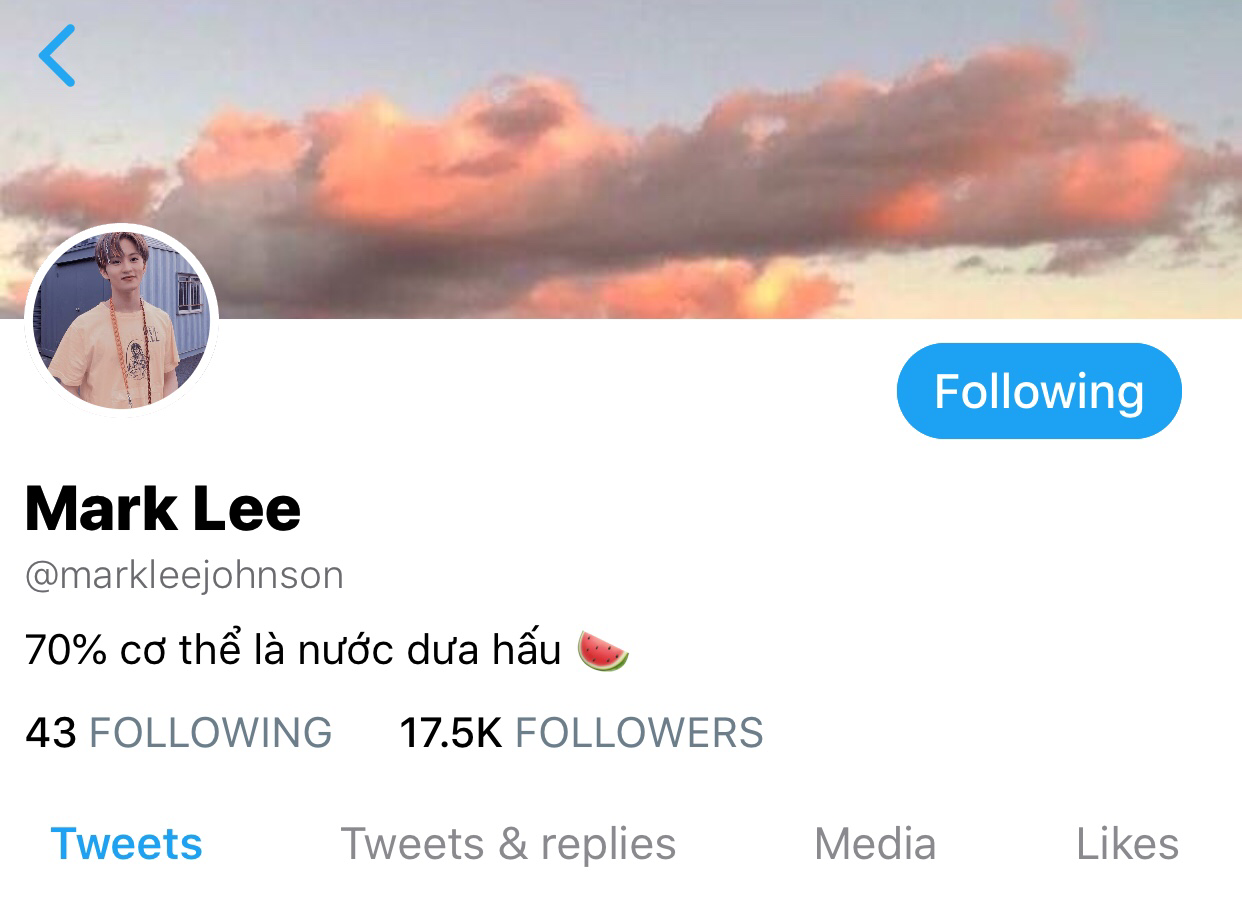
Task: Open Mark Lee's profile picture
Action: (x=122, y=319)
